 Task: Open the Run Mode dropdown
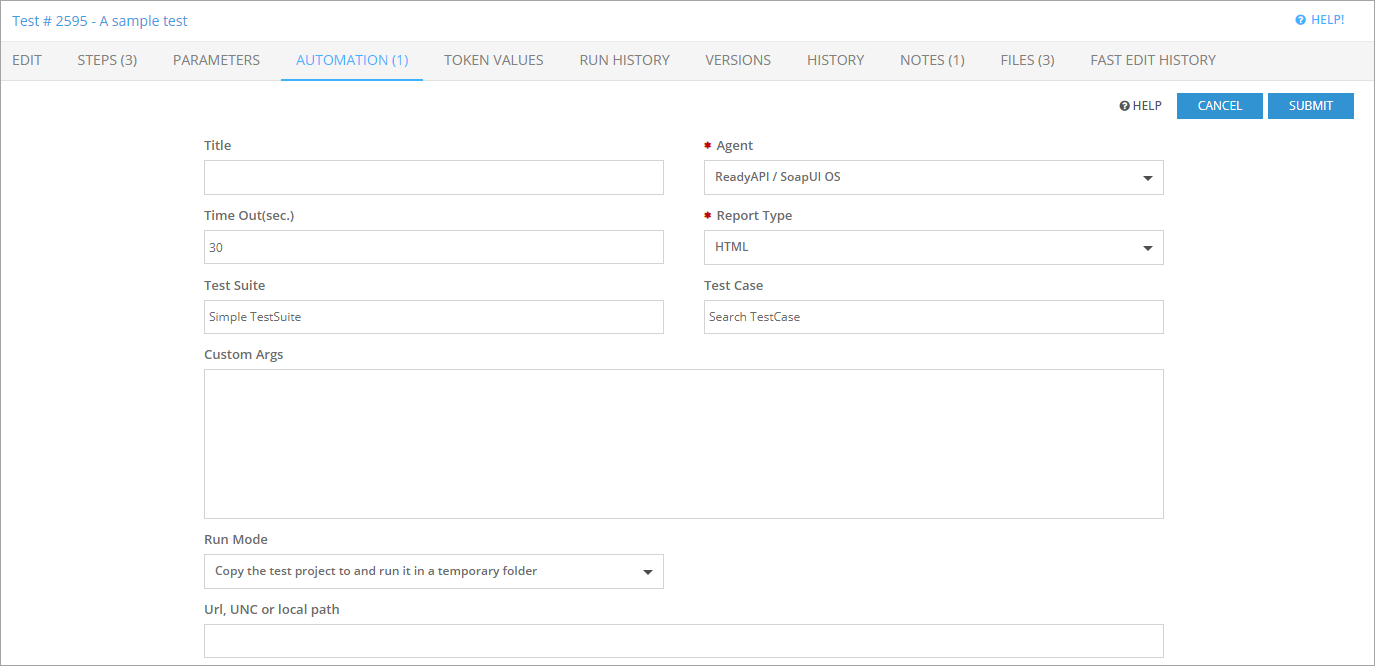[x=433, y=571]
